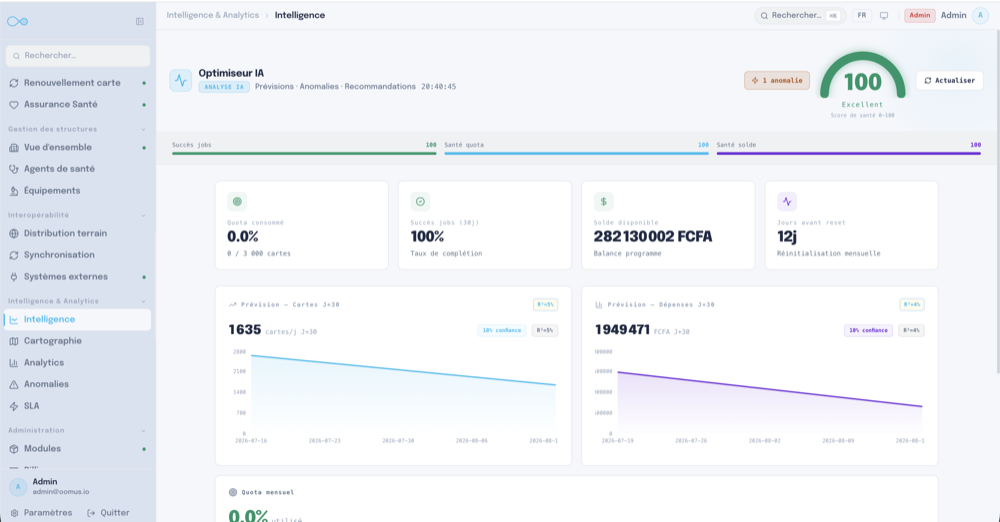Click the Distribution terrain globe icon
The image size is (1000, 522).
[14, 234]
